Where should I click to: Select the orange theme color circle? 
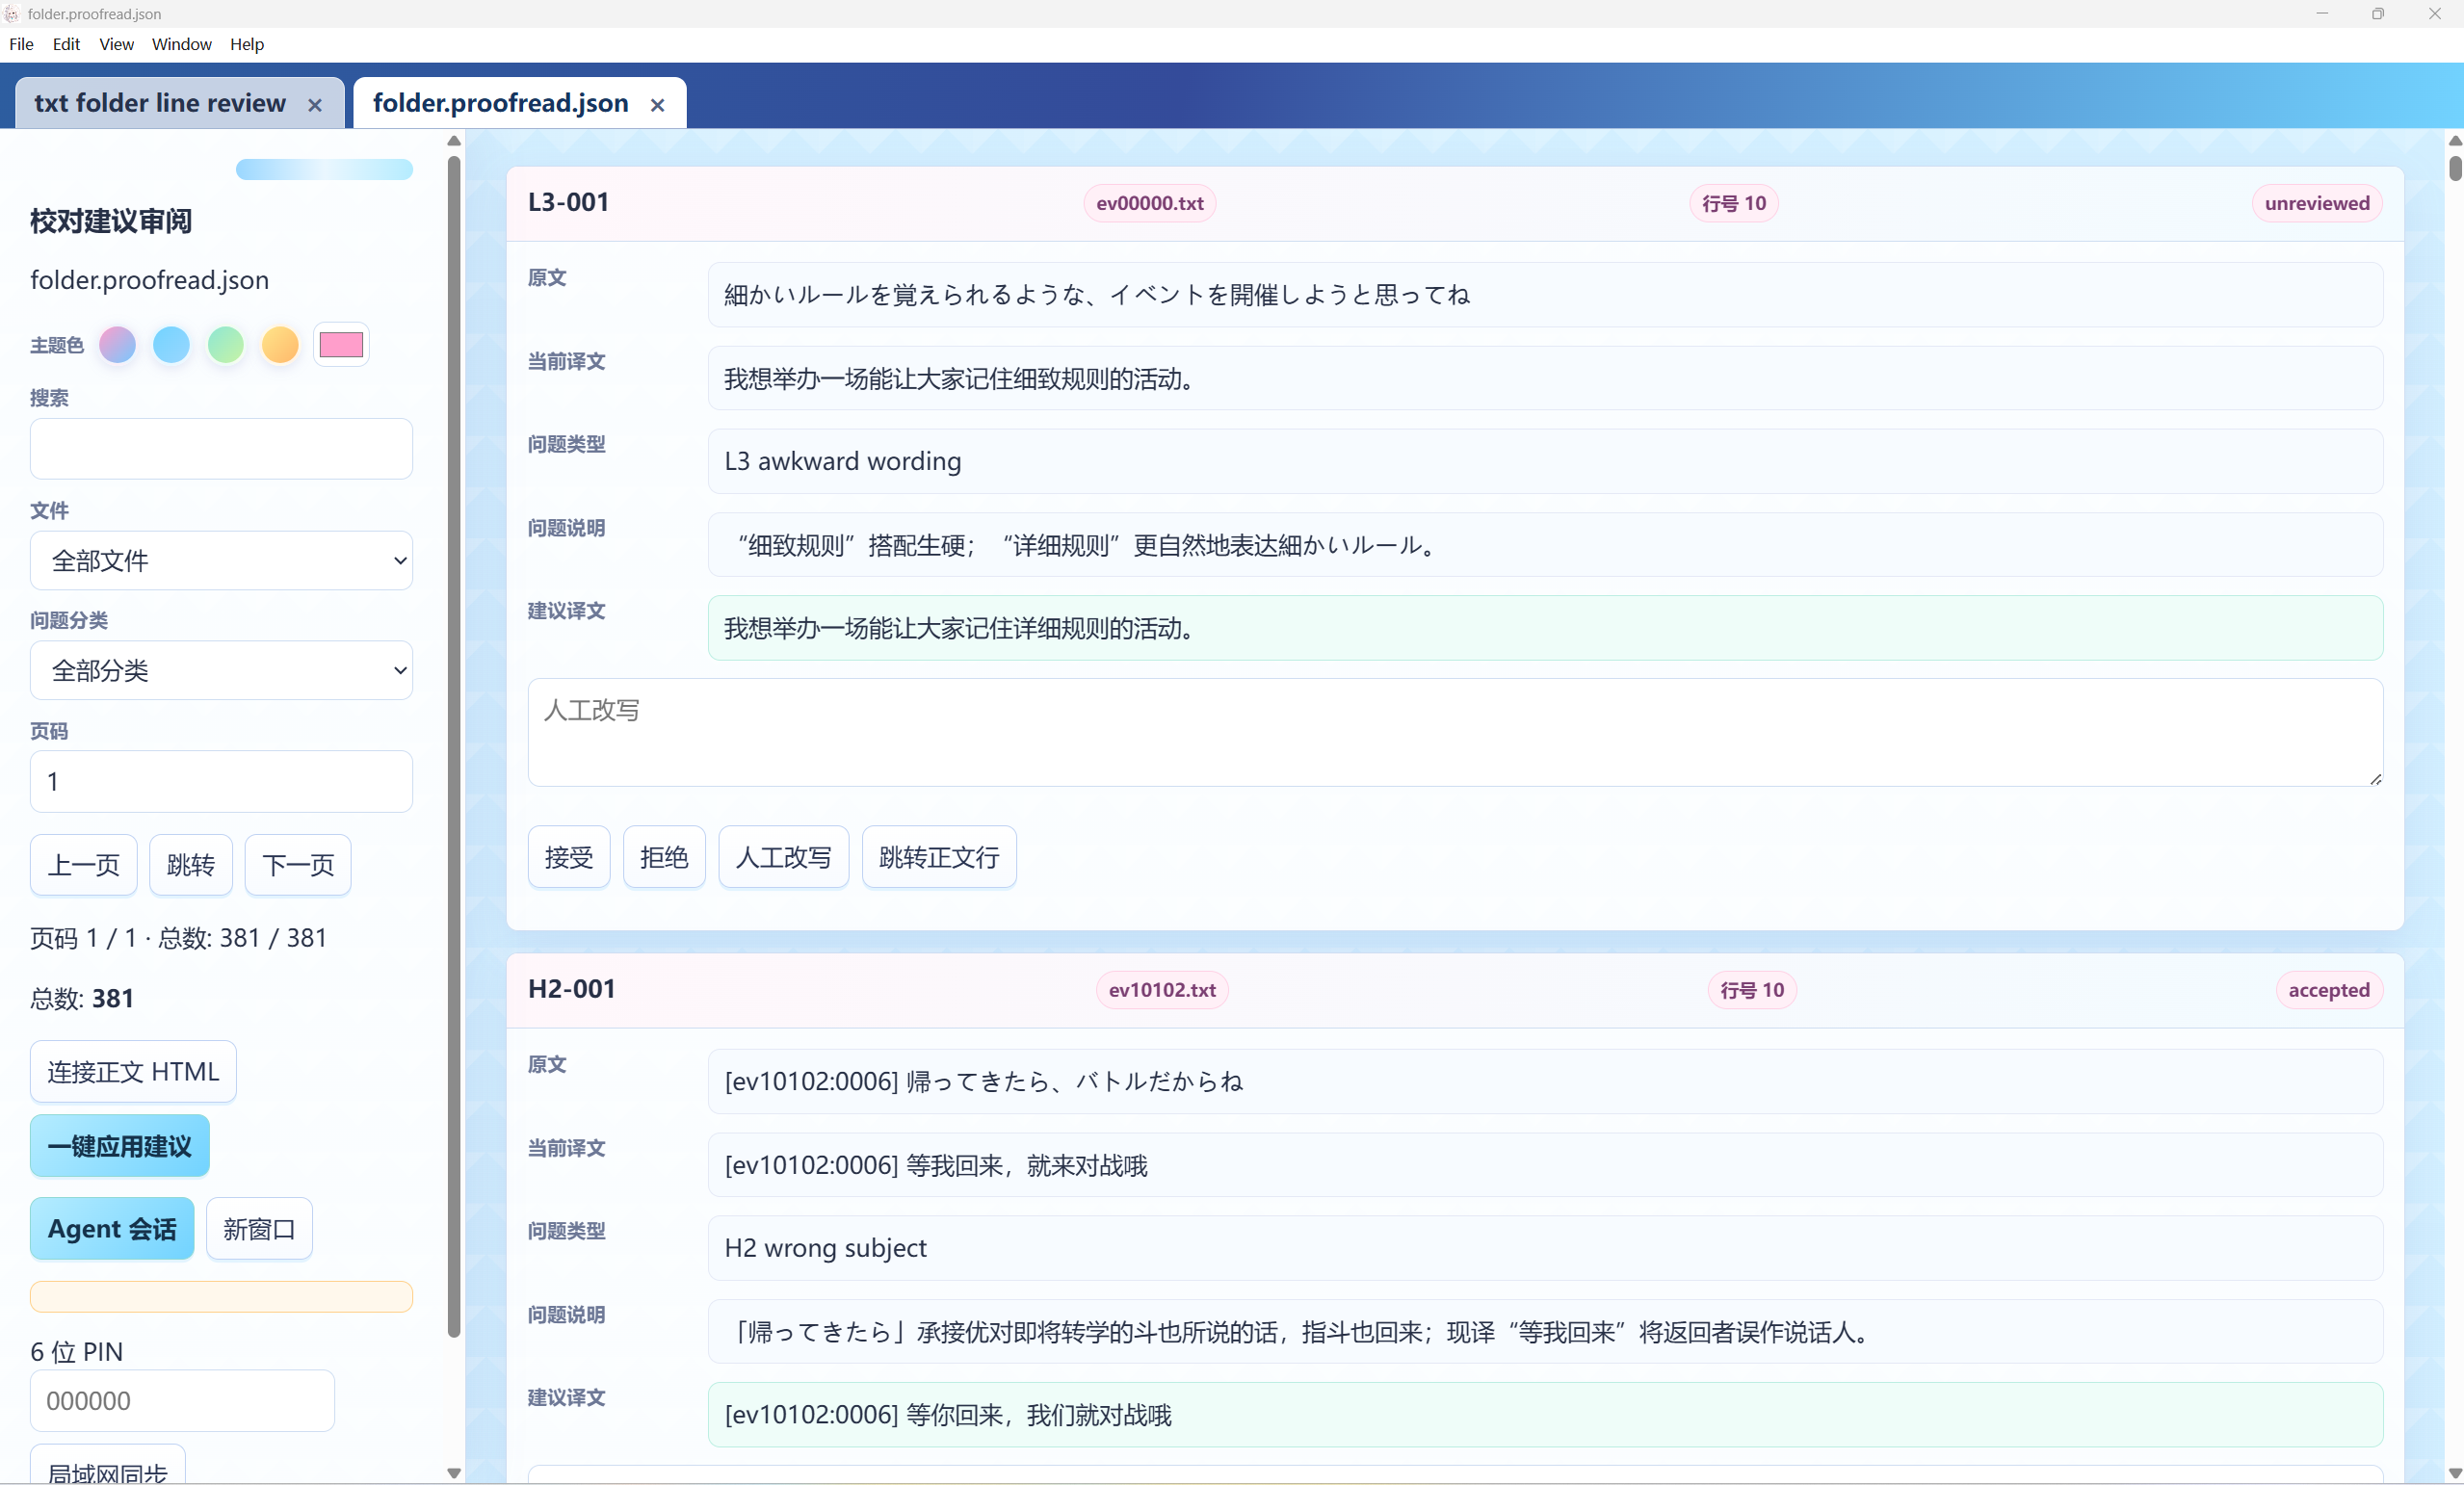[x=280, y=345]
